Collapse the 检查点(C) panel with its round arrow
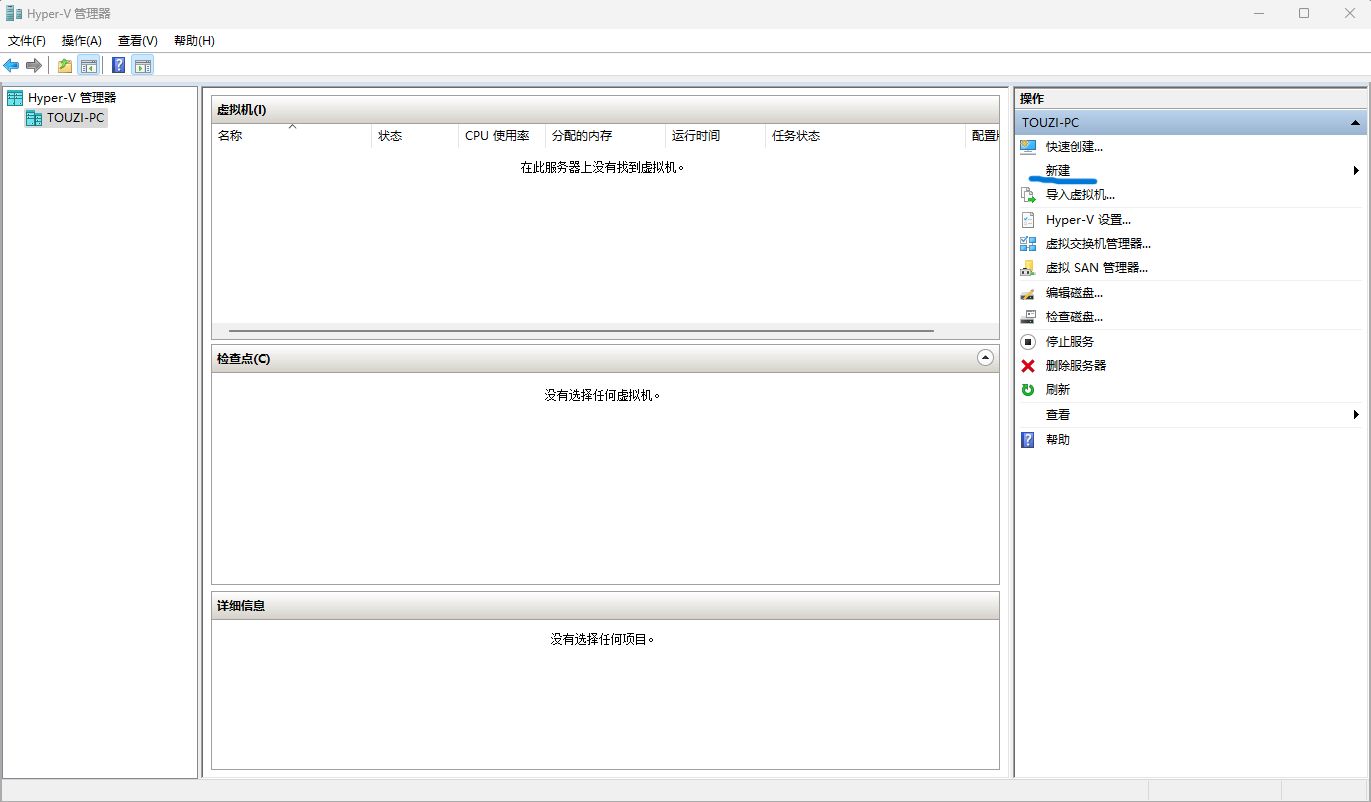 [x=985, y=358]
